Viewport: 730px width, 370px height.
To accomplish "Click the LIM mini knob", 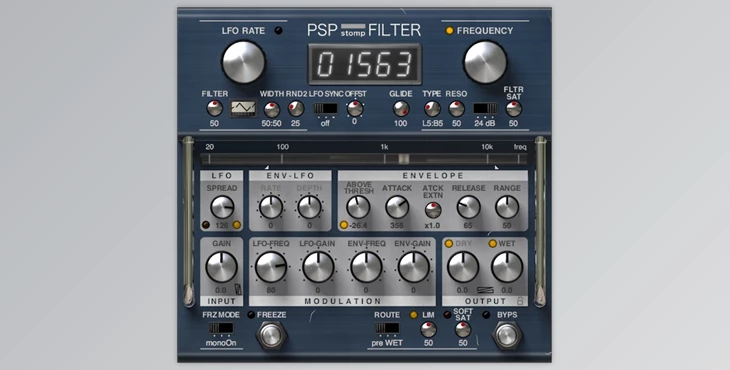I will pyautogui.click(x=428, y=330).
